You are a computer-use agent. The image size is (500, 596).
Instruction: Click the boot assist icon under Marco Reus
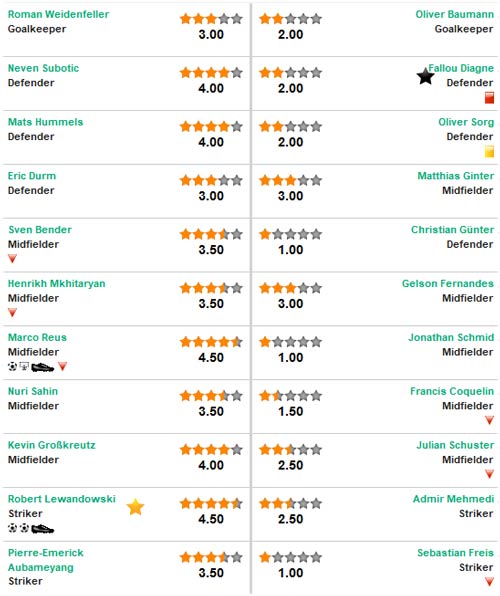(43, 367)
